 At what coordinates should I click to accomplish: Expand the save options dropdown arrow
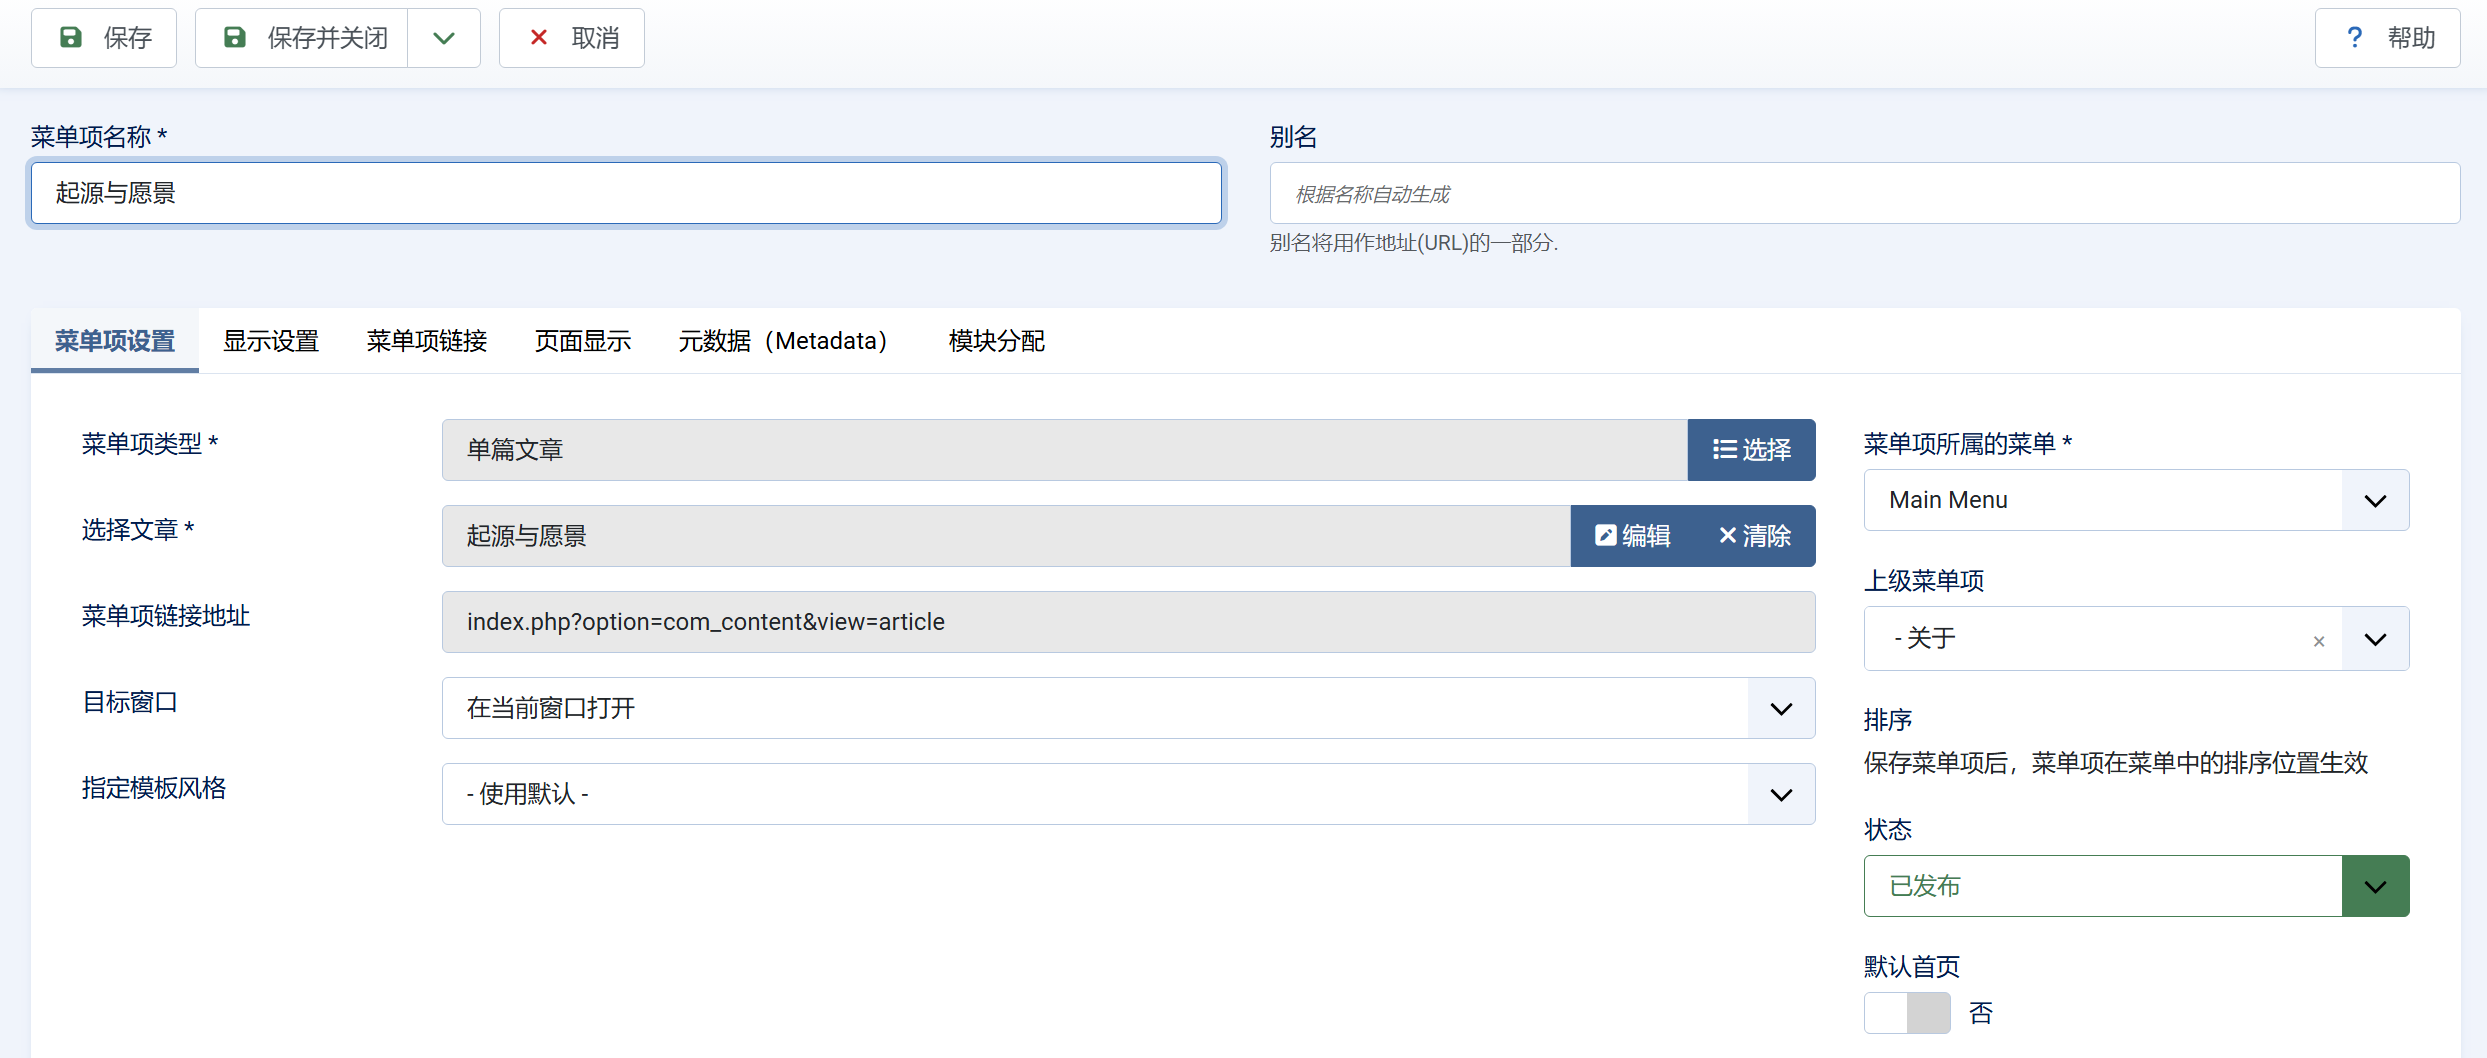click(x=444, y=38)
